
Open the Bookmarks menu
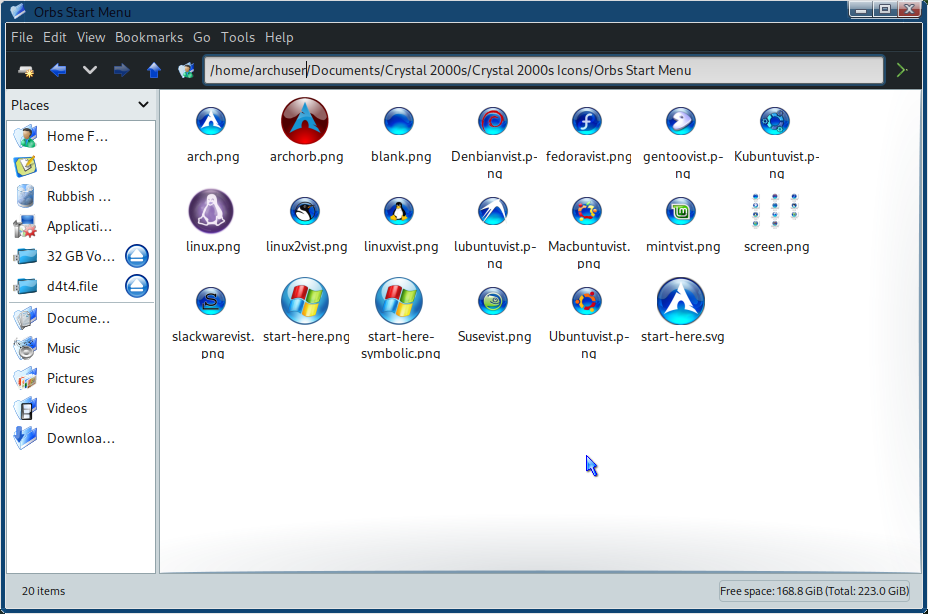tap(149, 37)
